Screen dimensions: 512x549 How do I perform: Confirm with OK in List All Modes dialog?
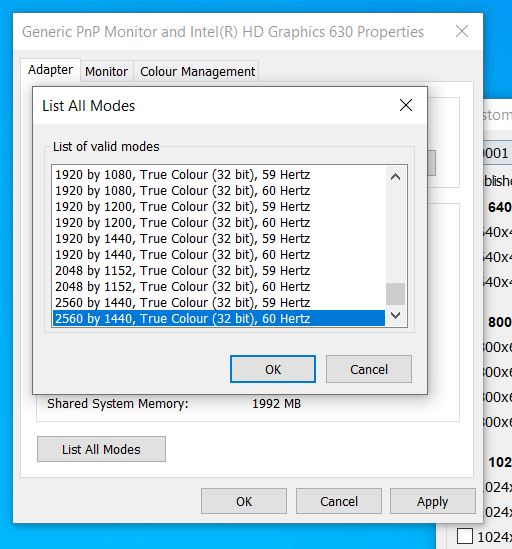[x=273, y=369]
